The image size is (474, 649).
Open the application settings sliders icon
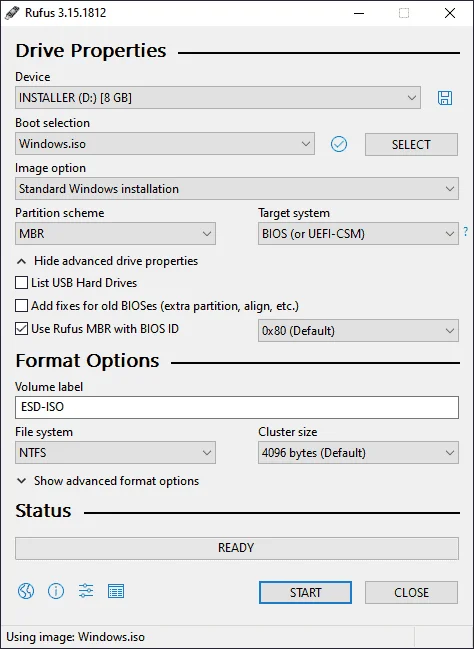[x=86, y=591]
